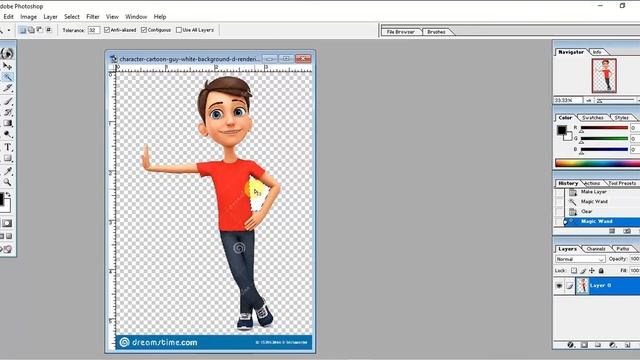Enable the Use All Layers checkbox
640x360 pixels.
click(x=179, y=30)
